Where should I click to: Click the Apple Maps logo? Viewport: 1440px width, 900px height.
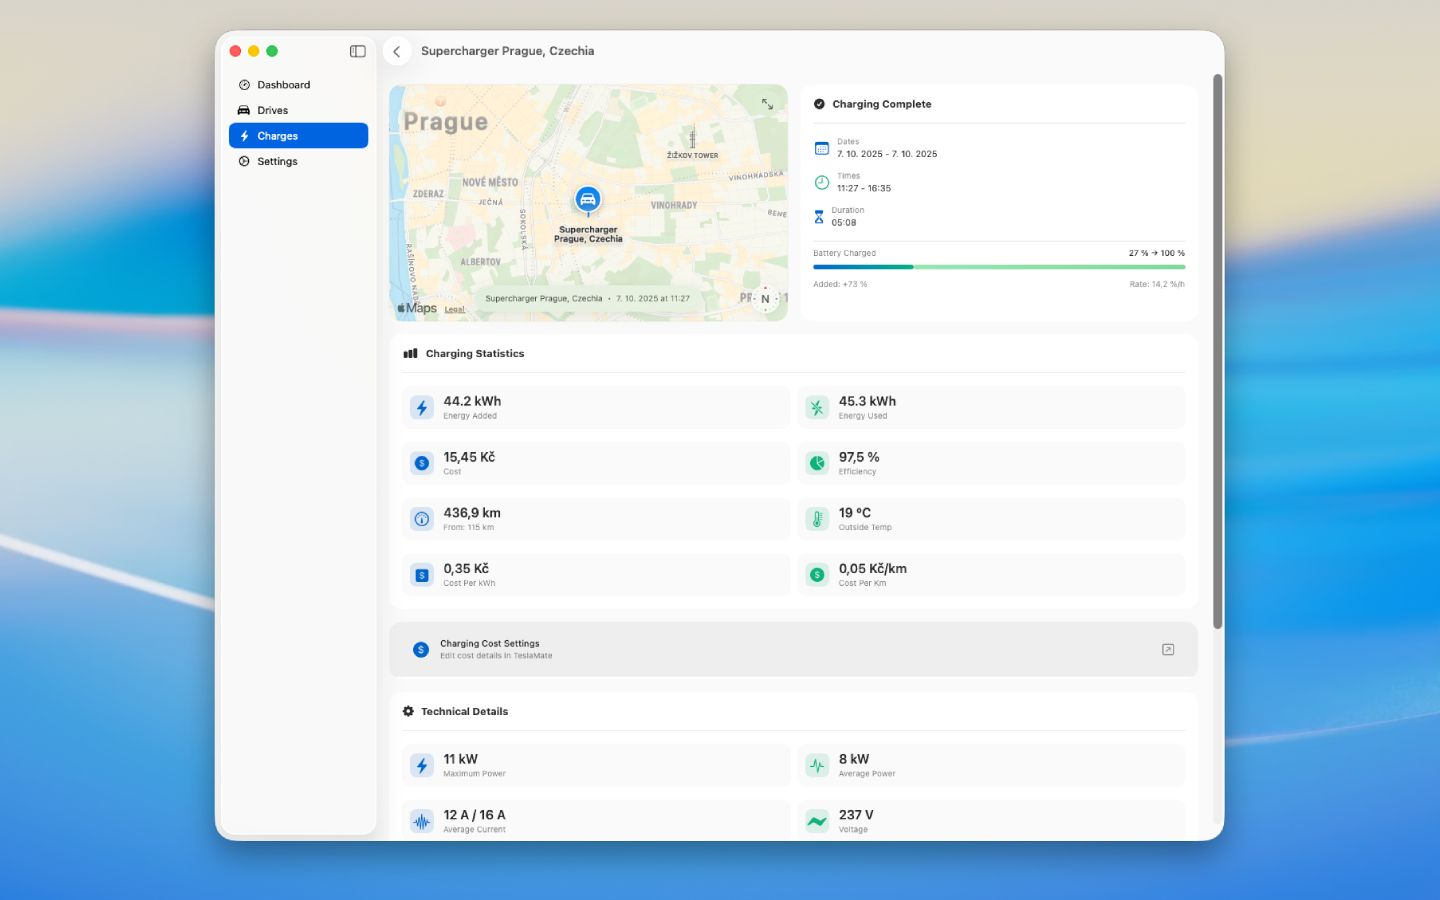coord(417,308)
